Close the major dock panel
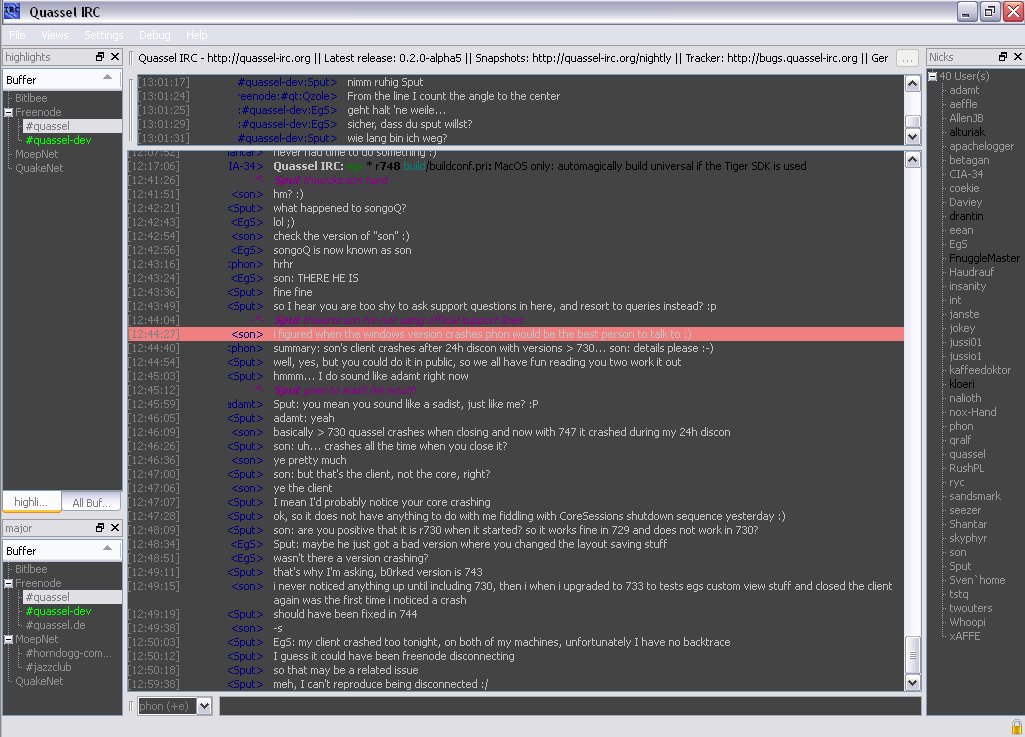 click(x=115, y=527)
